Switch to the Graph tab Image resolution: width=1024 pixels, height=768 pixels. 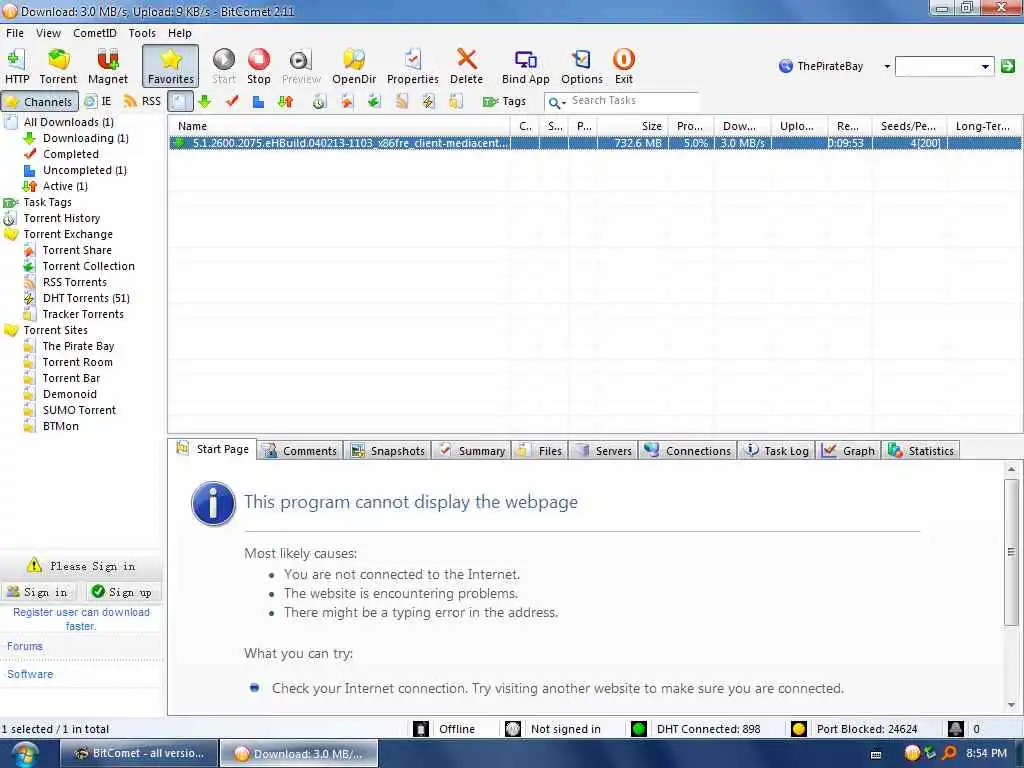848,451
